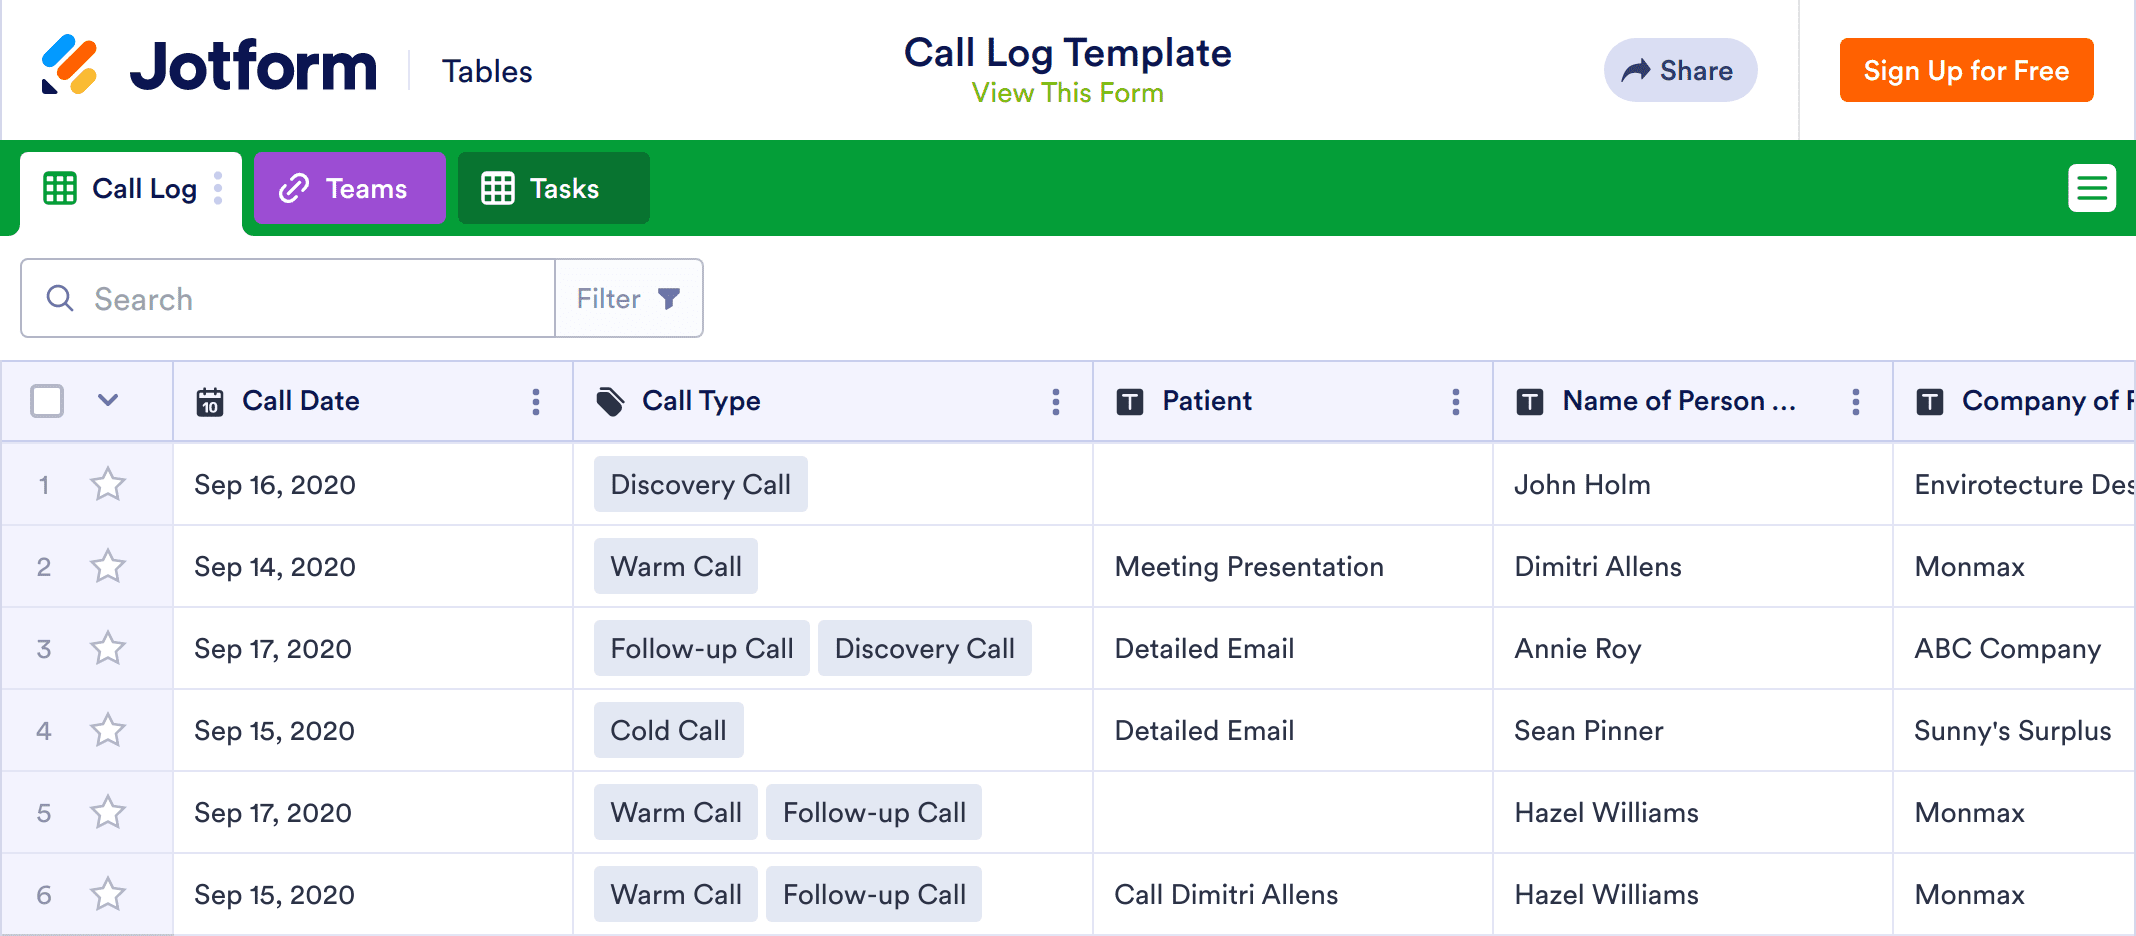Toggle the select all rows checkbox
This screenshot has height=936, width=2136.
pos(47,401)
